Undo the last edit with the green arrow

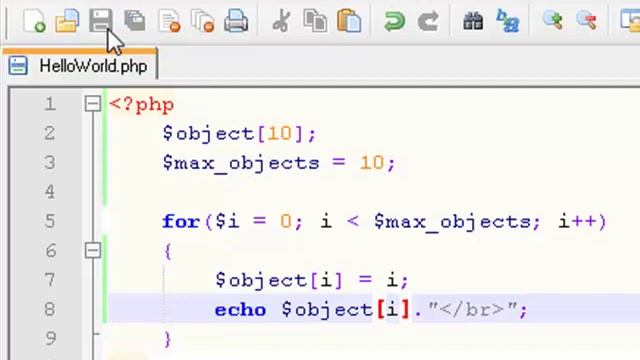tap(394, 21)
